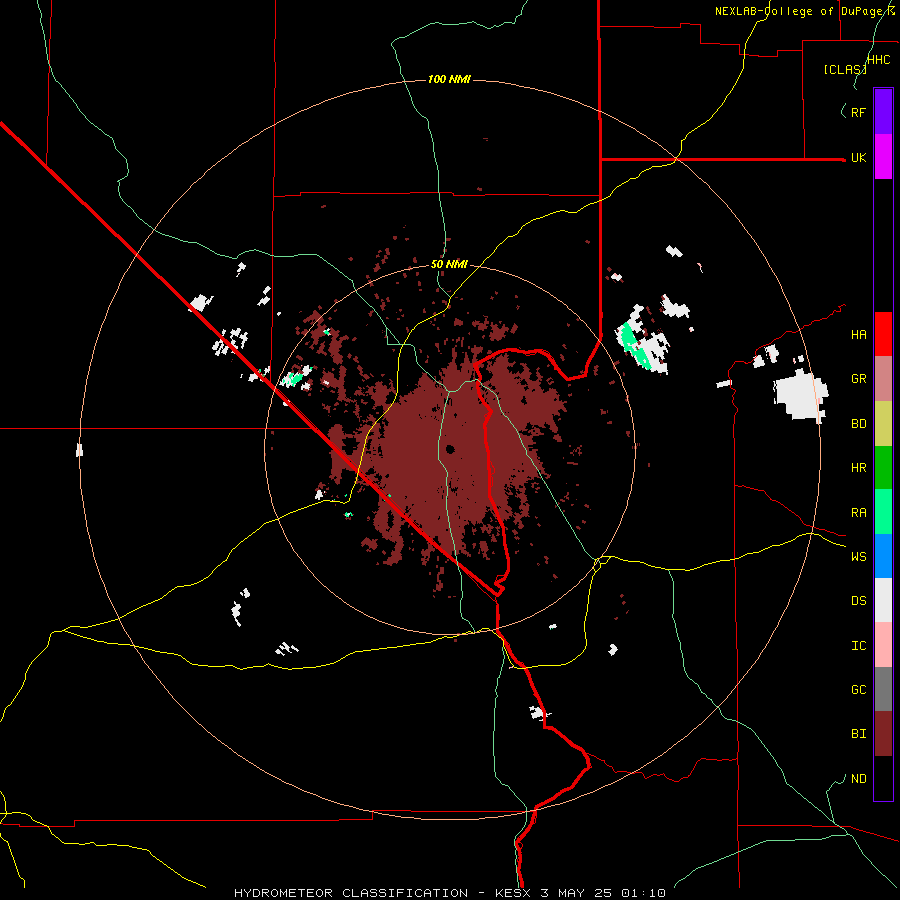Viewport: 900px width, 900px height.
Task: Click the black radar site dot at center
Action: click(450, 449)
